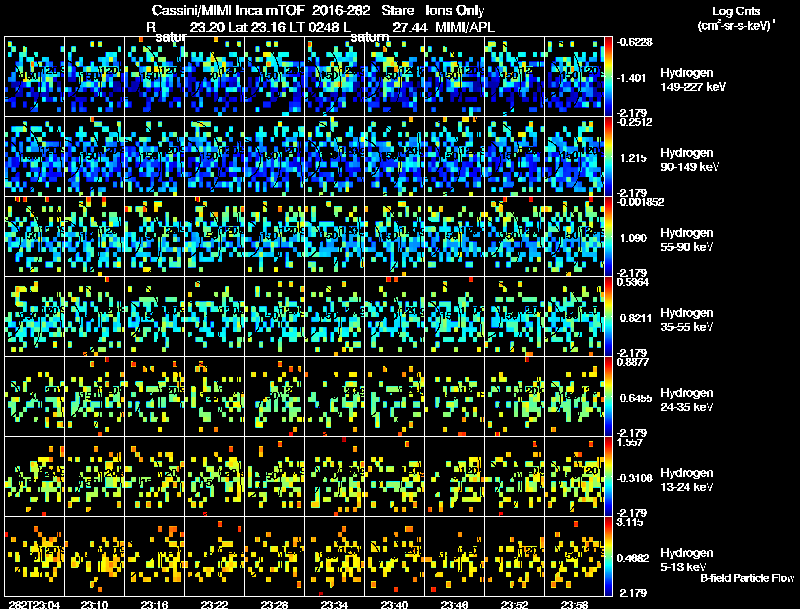Click the 'Ions Only' text in the title
The height and width of the screenshot is (609, 800).
(455, 10)
